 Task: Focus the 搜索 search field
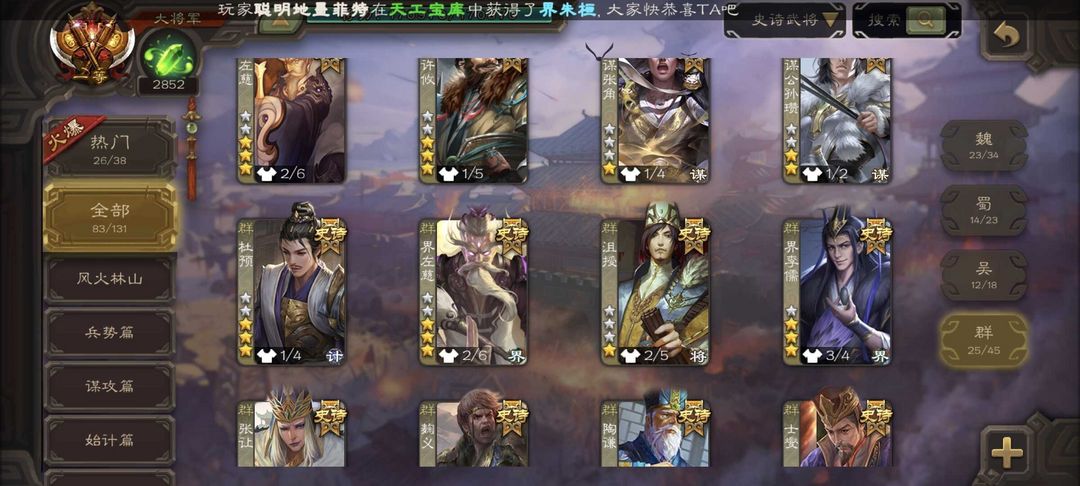[x=884, y=21]
